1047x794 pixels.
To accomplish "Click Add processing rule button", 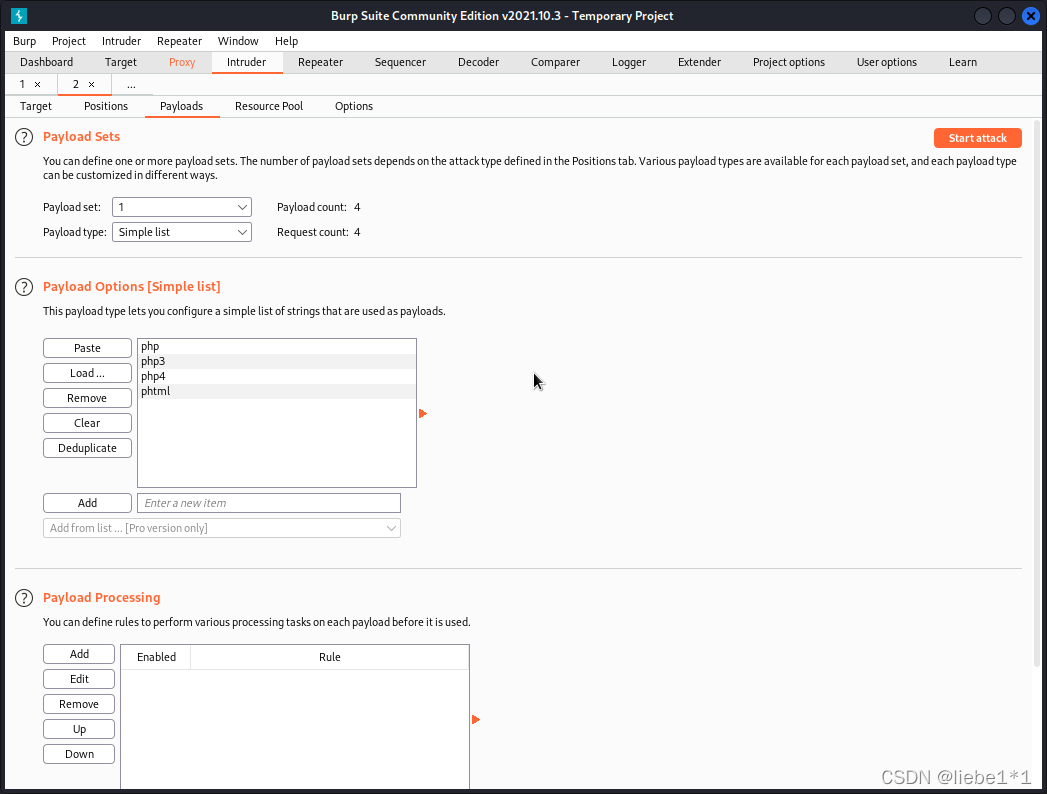I will (79, 654).
